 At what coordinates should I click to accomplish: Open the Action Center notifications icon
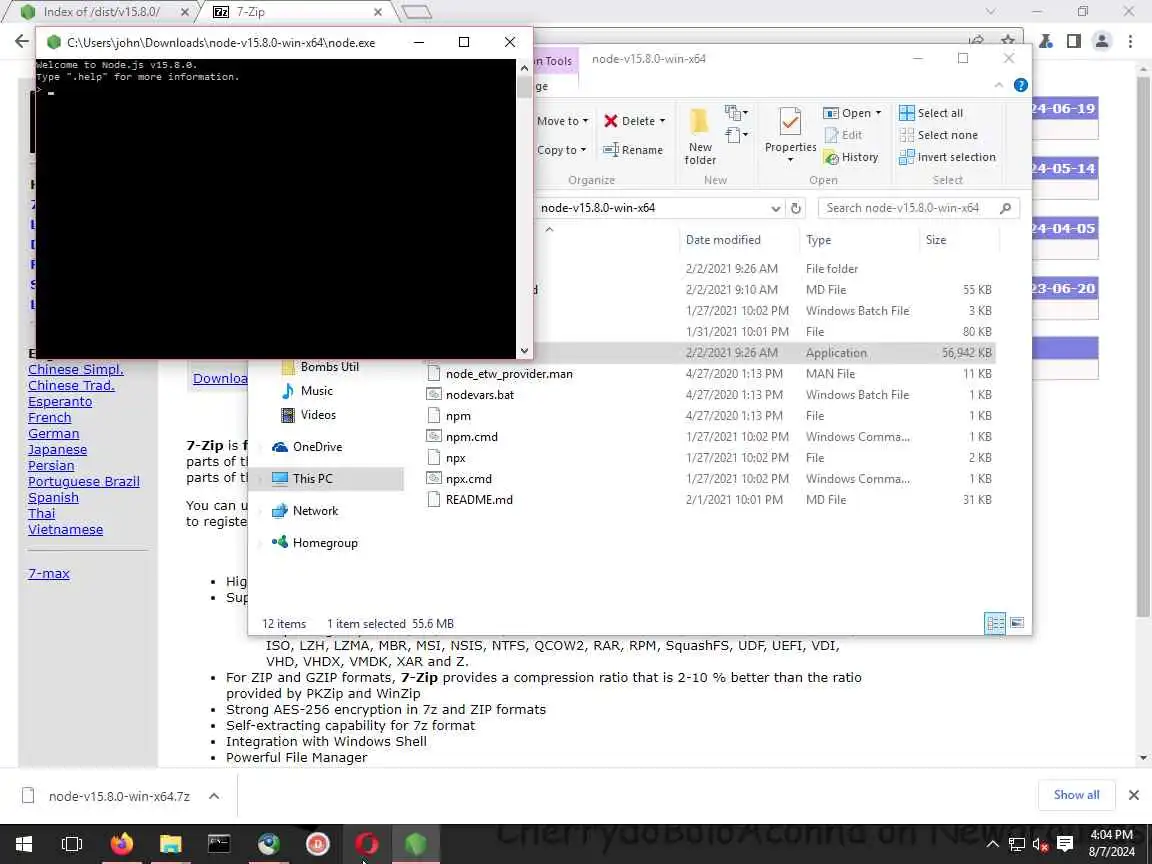coord(1065,844)
